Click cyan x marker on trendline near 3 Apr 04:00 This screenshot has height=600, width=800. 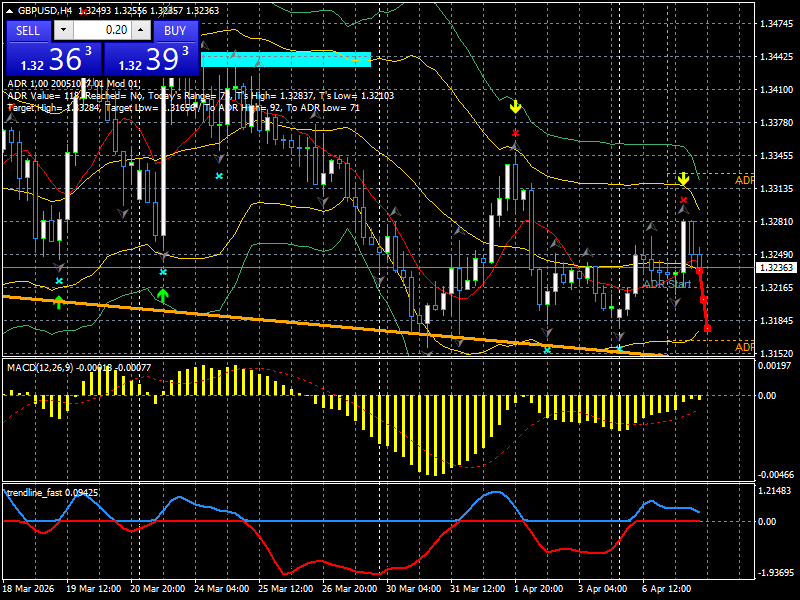tap(619, 349)
